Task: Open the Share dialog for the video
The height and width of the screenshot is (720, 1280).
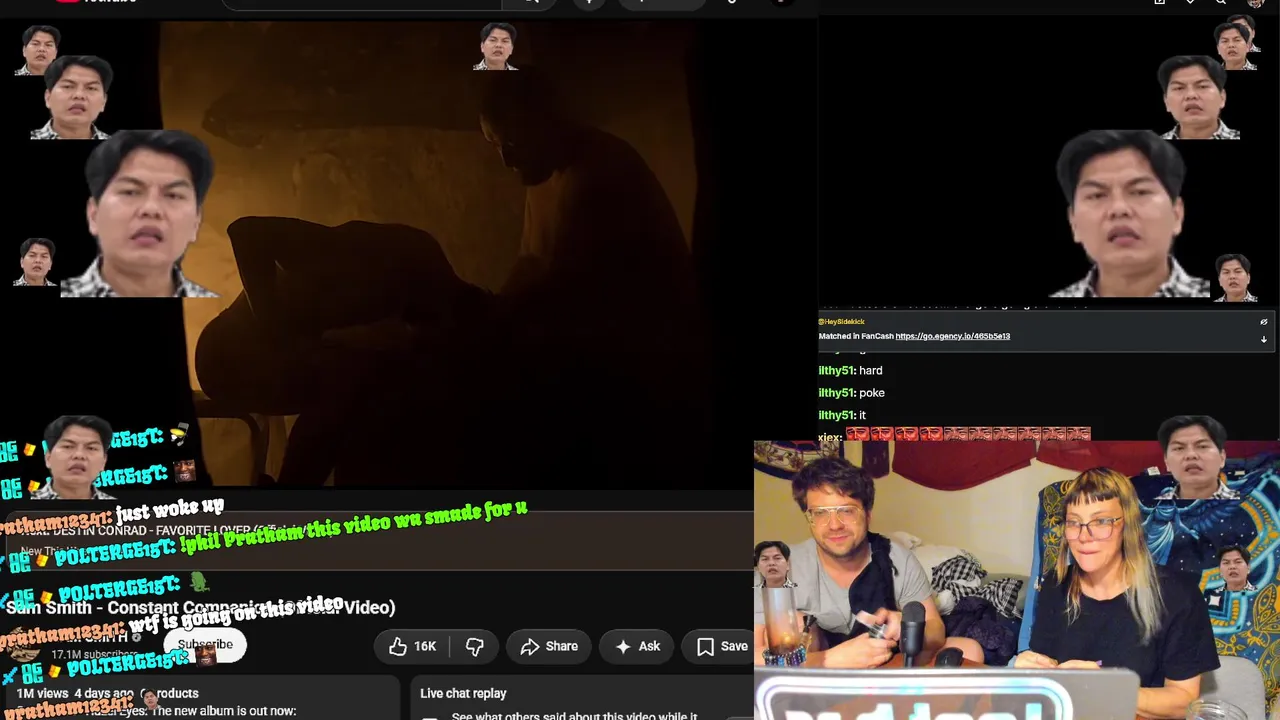Action: click(549, 647)
